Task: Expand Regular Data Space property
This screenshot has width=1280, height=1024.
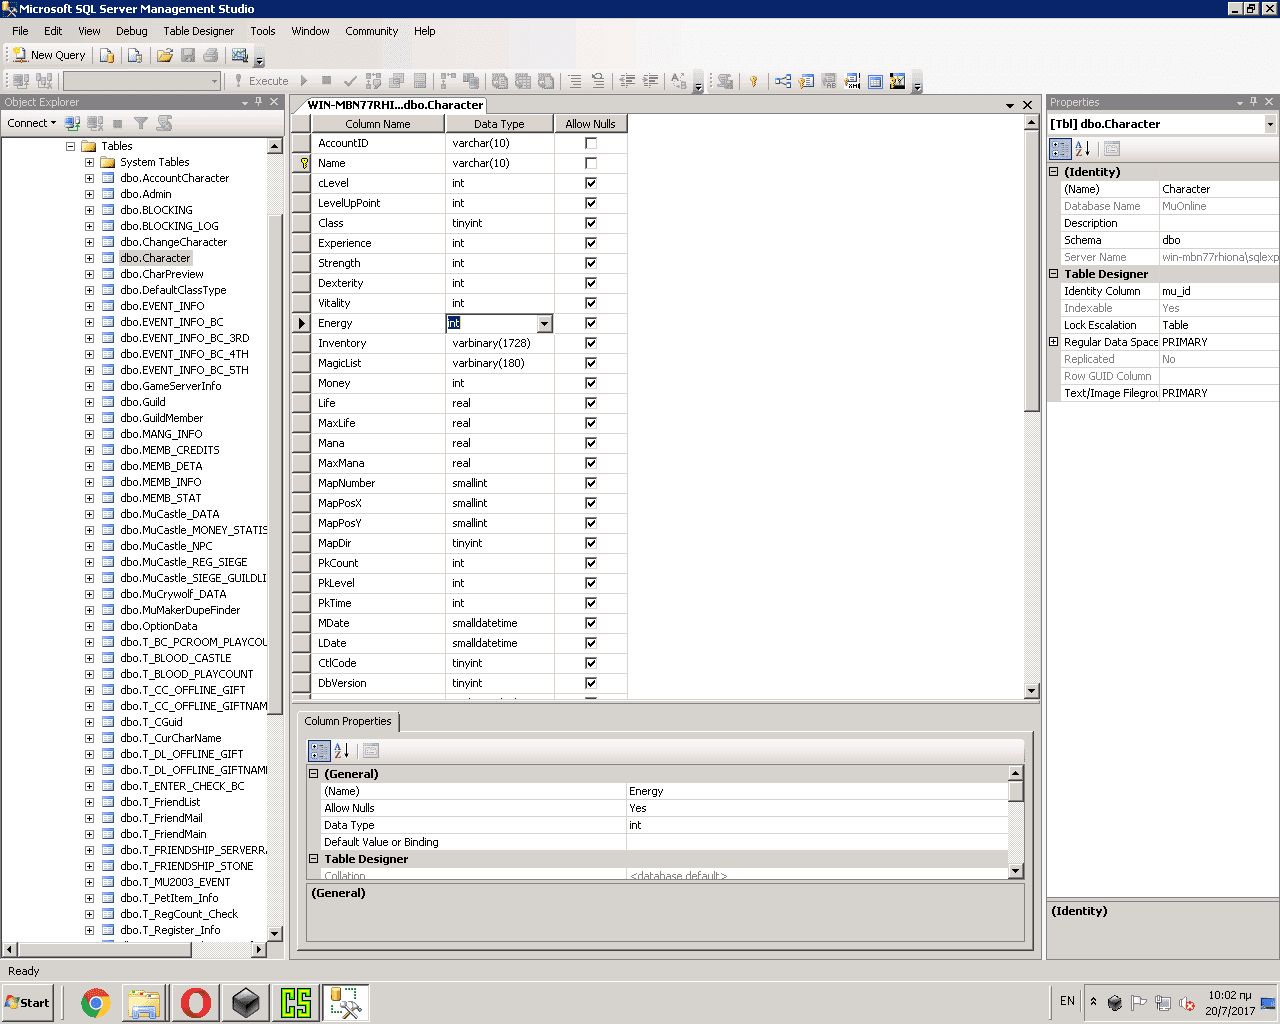Action: [1053, 342]
